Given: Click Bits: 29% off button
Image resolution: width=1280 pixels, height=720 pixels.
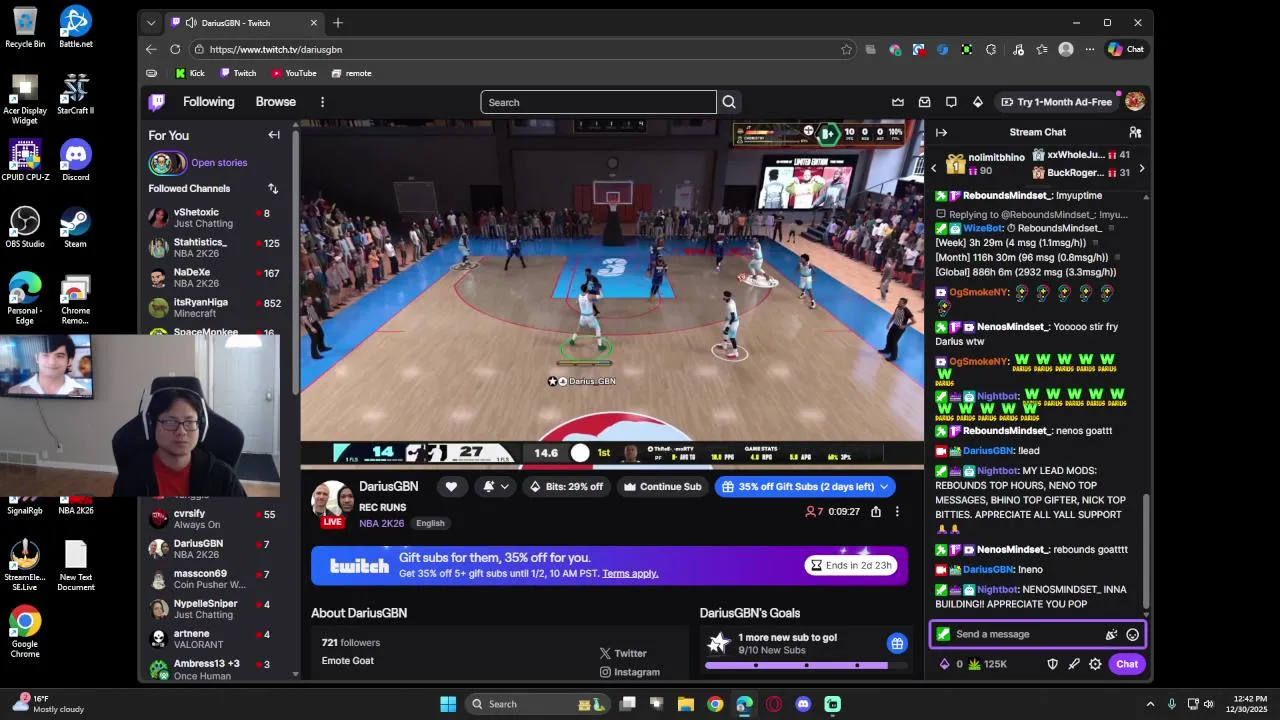Looking at the screenshot, I should click(566, 487).
